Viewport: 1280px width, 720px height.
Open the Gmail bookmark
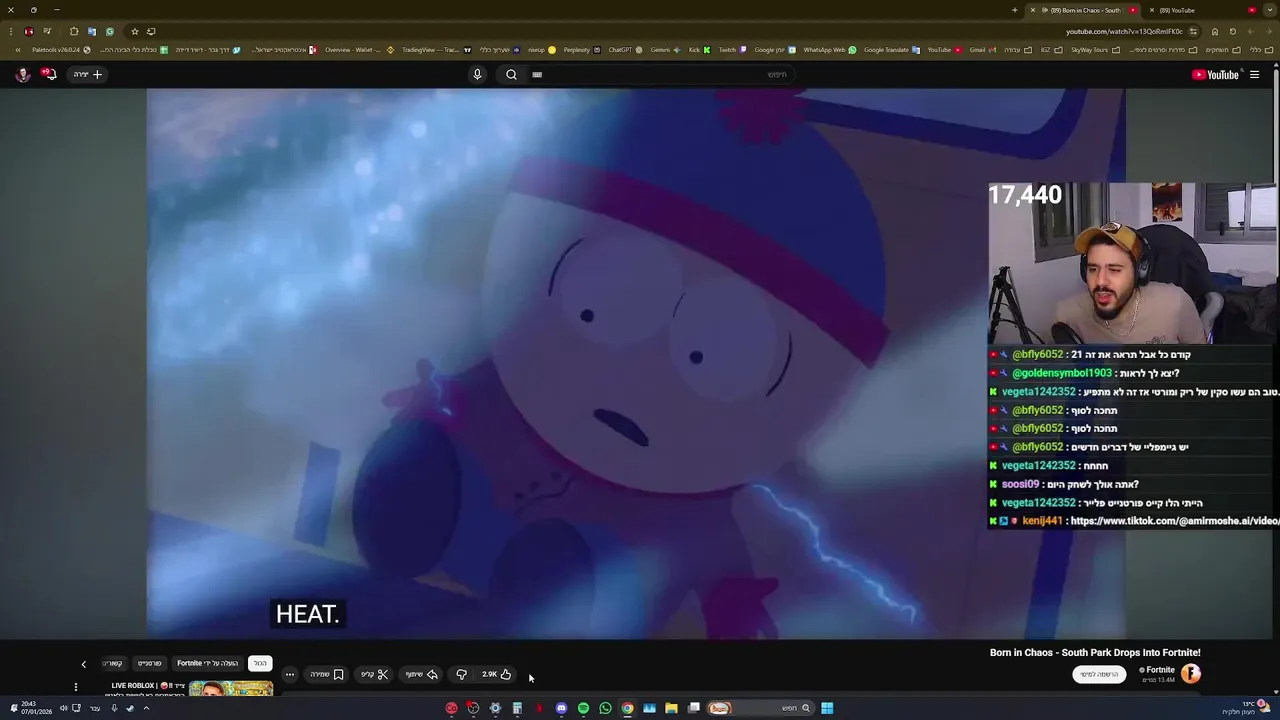[x=982, y=50]
